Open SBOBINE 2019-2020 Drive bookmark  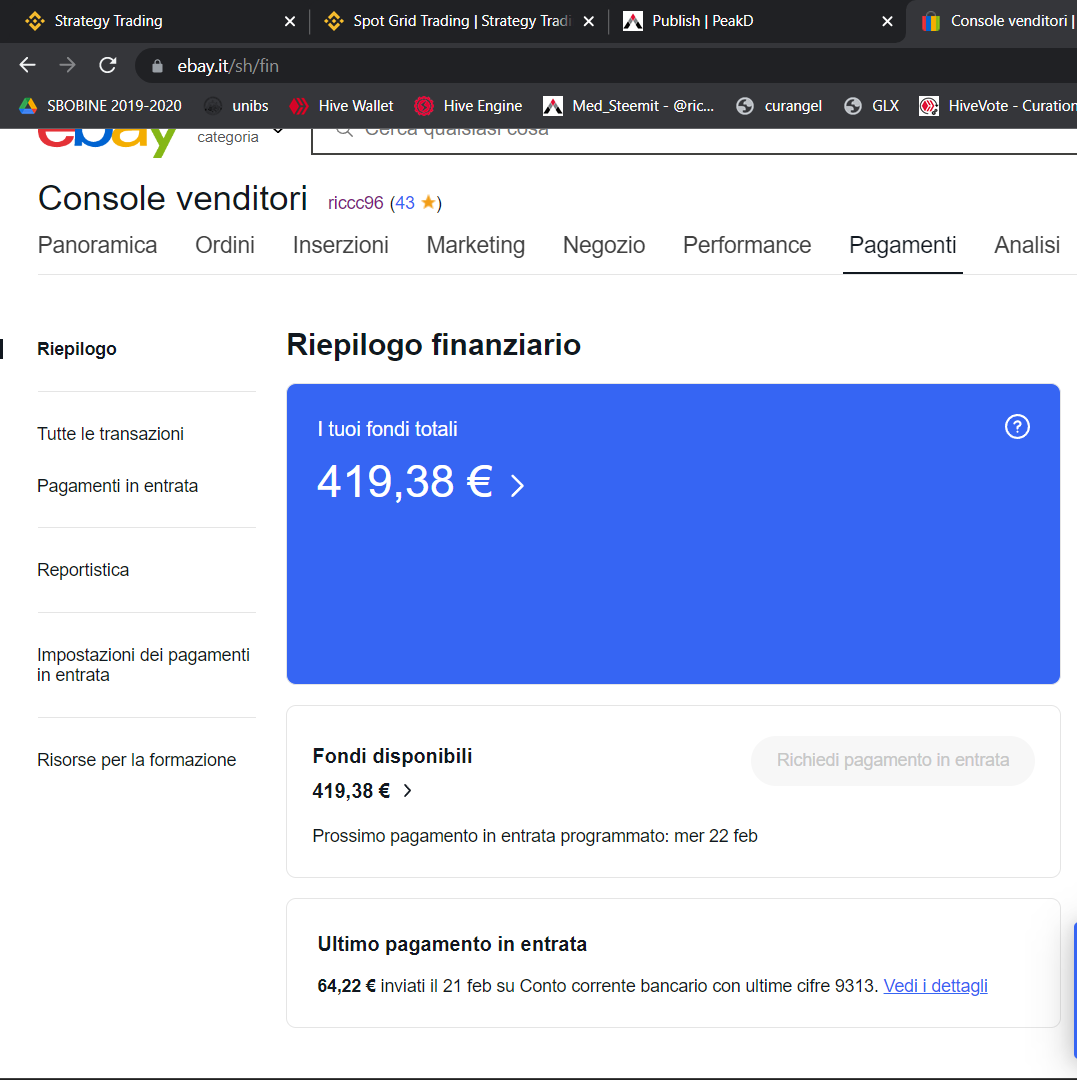(x=100, y=106)
